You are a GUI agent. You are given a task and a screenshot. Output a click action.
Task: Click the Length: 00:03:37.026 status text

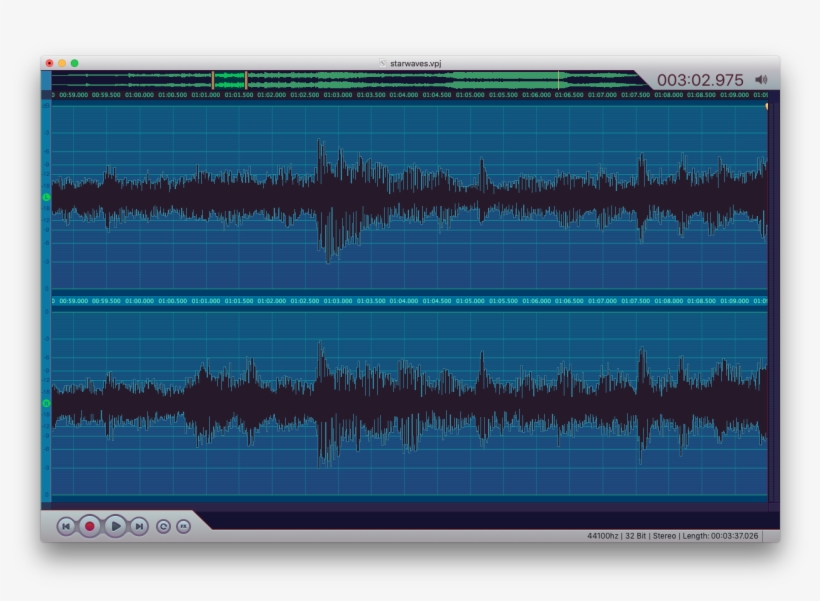click(720, 536)
